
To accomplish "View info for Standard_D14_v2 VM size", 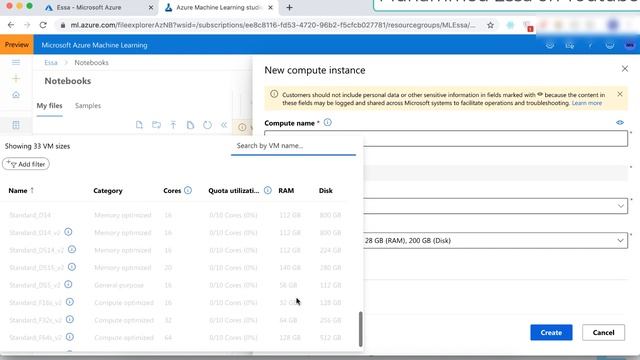I will tap(68, 232).
